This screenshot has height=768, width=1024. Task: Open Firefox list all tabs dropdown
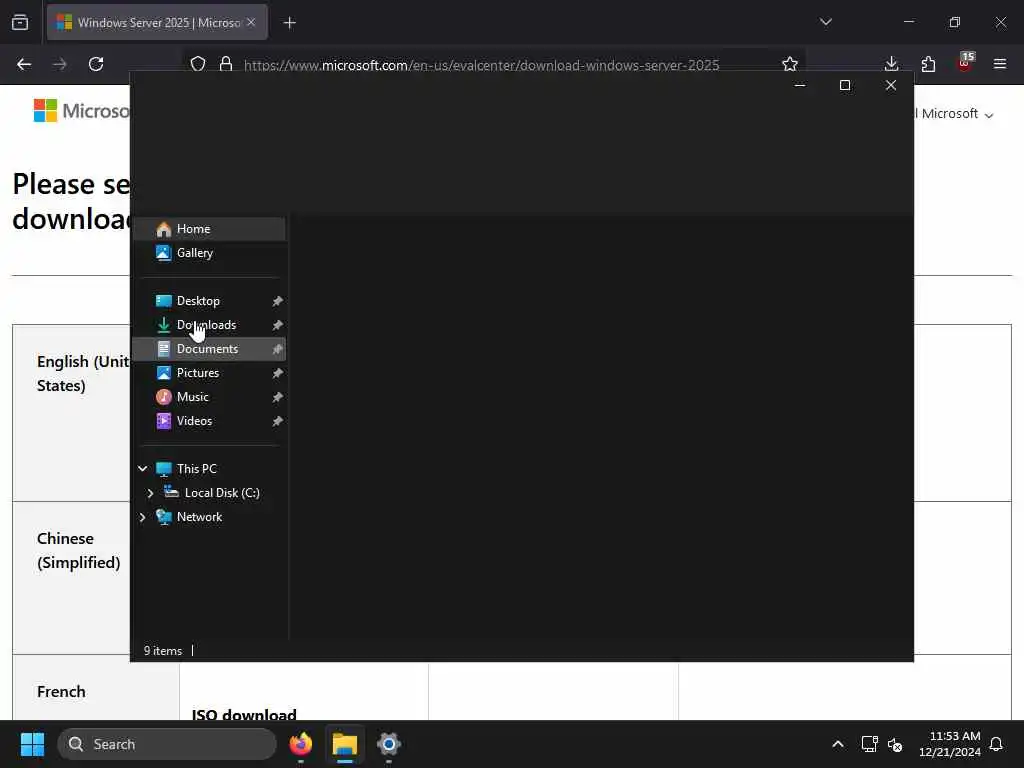pyautogui.click(x=826, y=22)
